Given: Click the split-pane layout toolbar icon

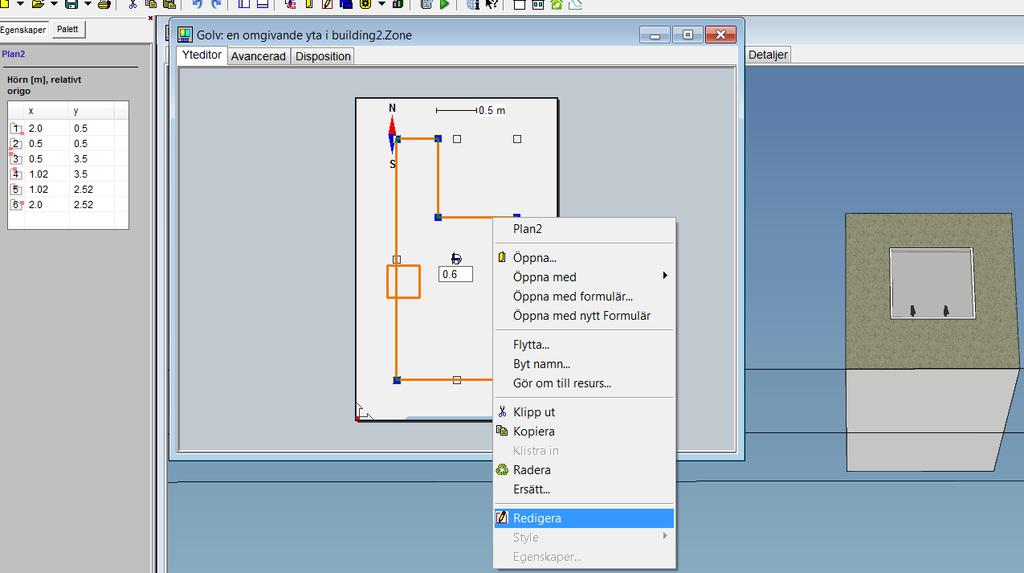Looking at the screenshot, I should point(244,4).
